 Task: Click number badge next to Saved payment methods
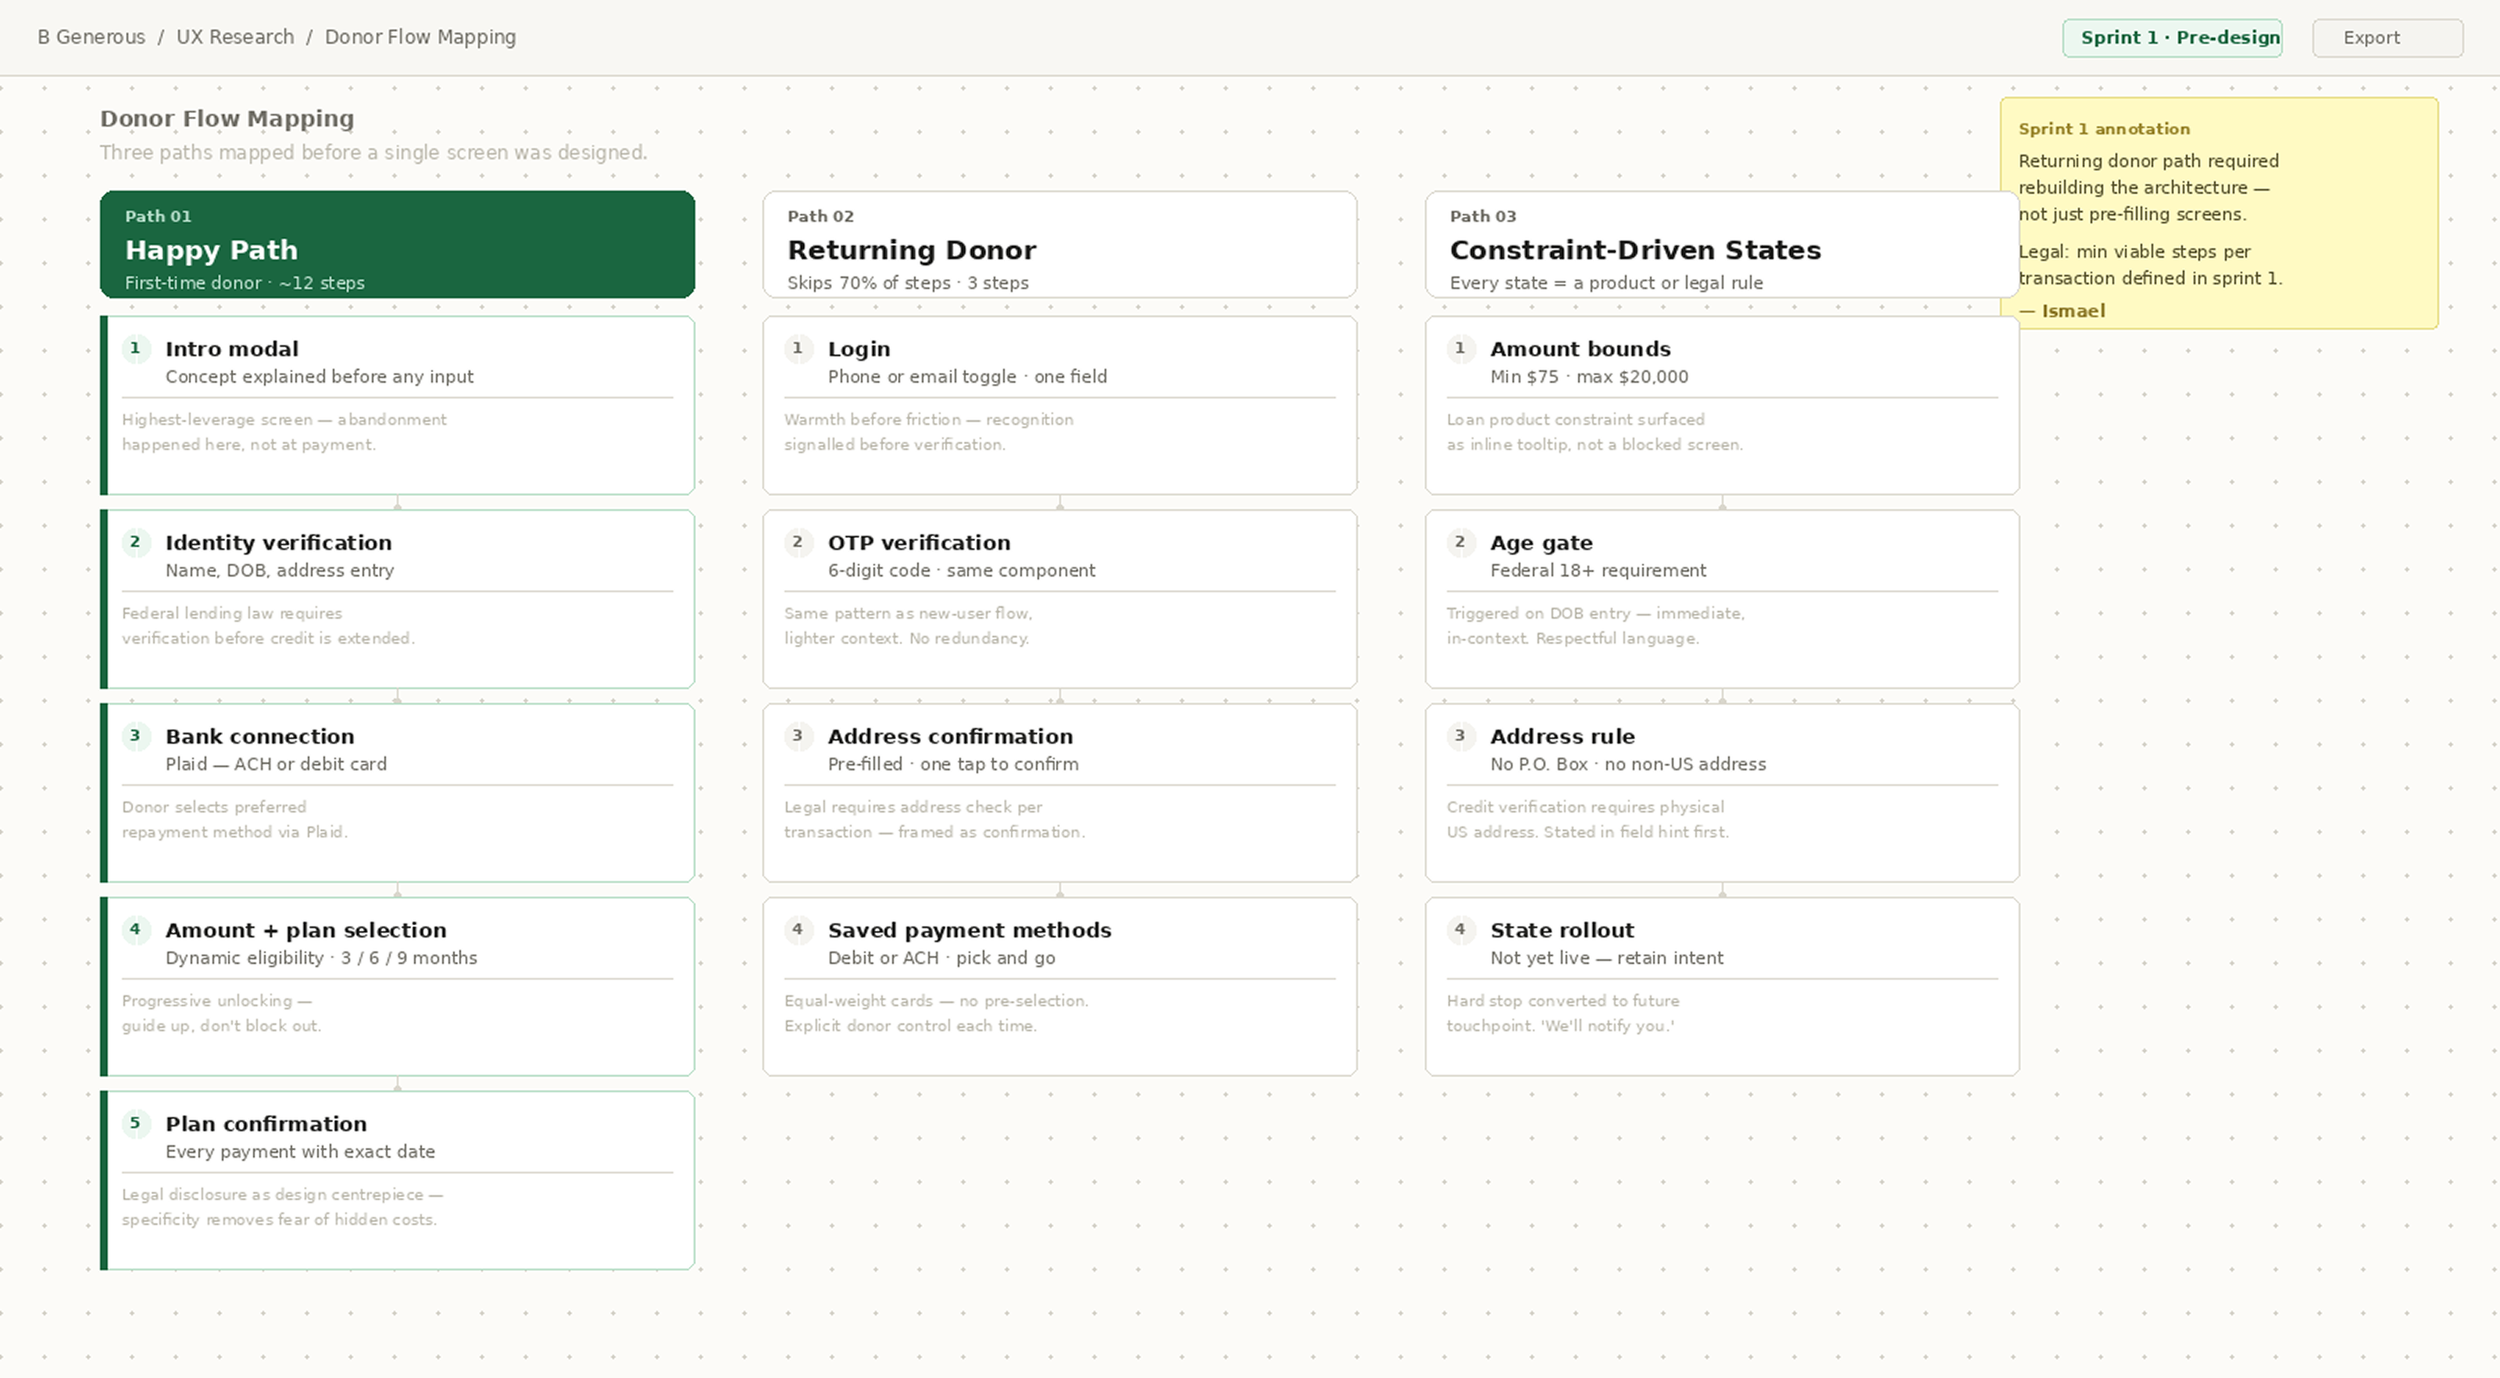coord(797,930)
